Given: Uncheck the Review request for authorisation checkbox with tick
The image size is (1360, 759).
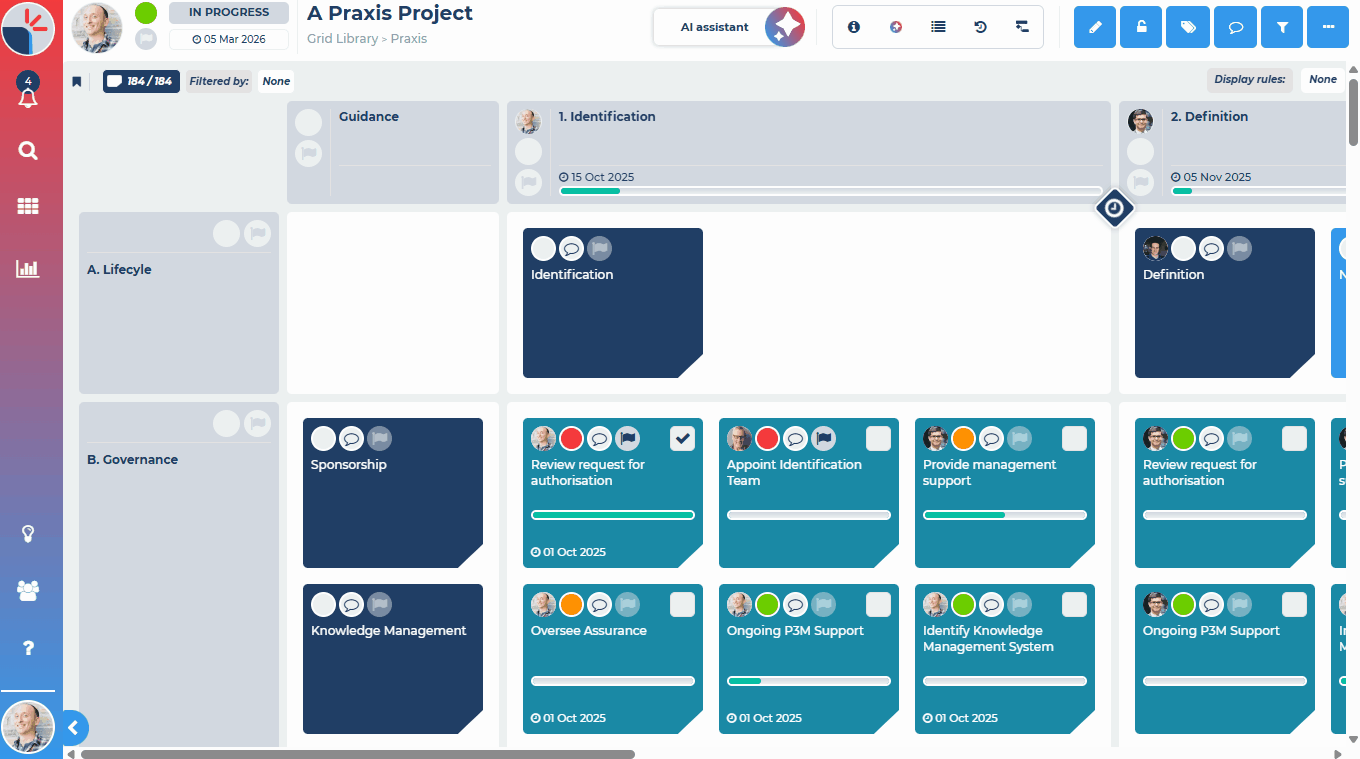Looking at the screenshot, I should pos(682,438).
